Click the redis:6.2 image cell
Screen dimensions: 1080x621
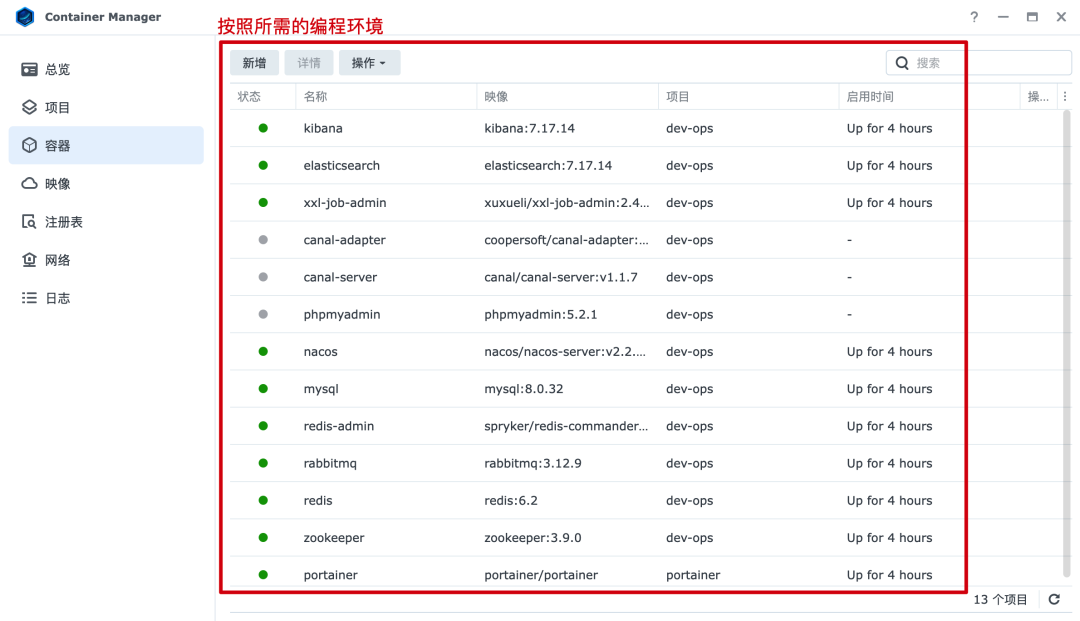point(510,501)
